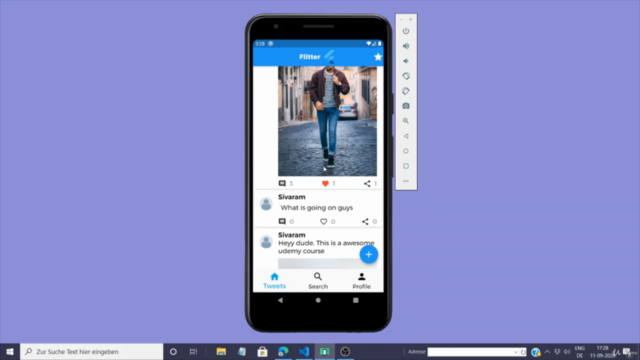Open the walking man photo in tweet
Image resolution: width=640 pixels, height=360 pixels.
click(327, 121)
